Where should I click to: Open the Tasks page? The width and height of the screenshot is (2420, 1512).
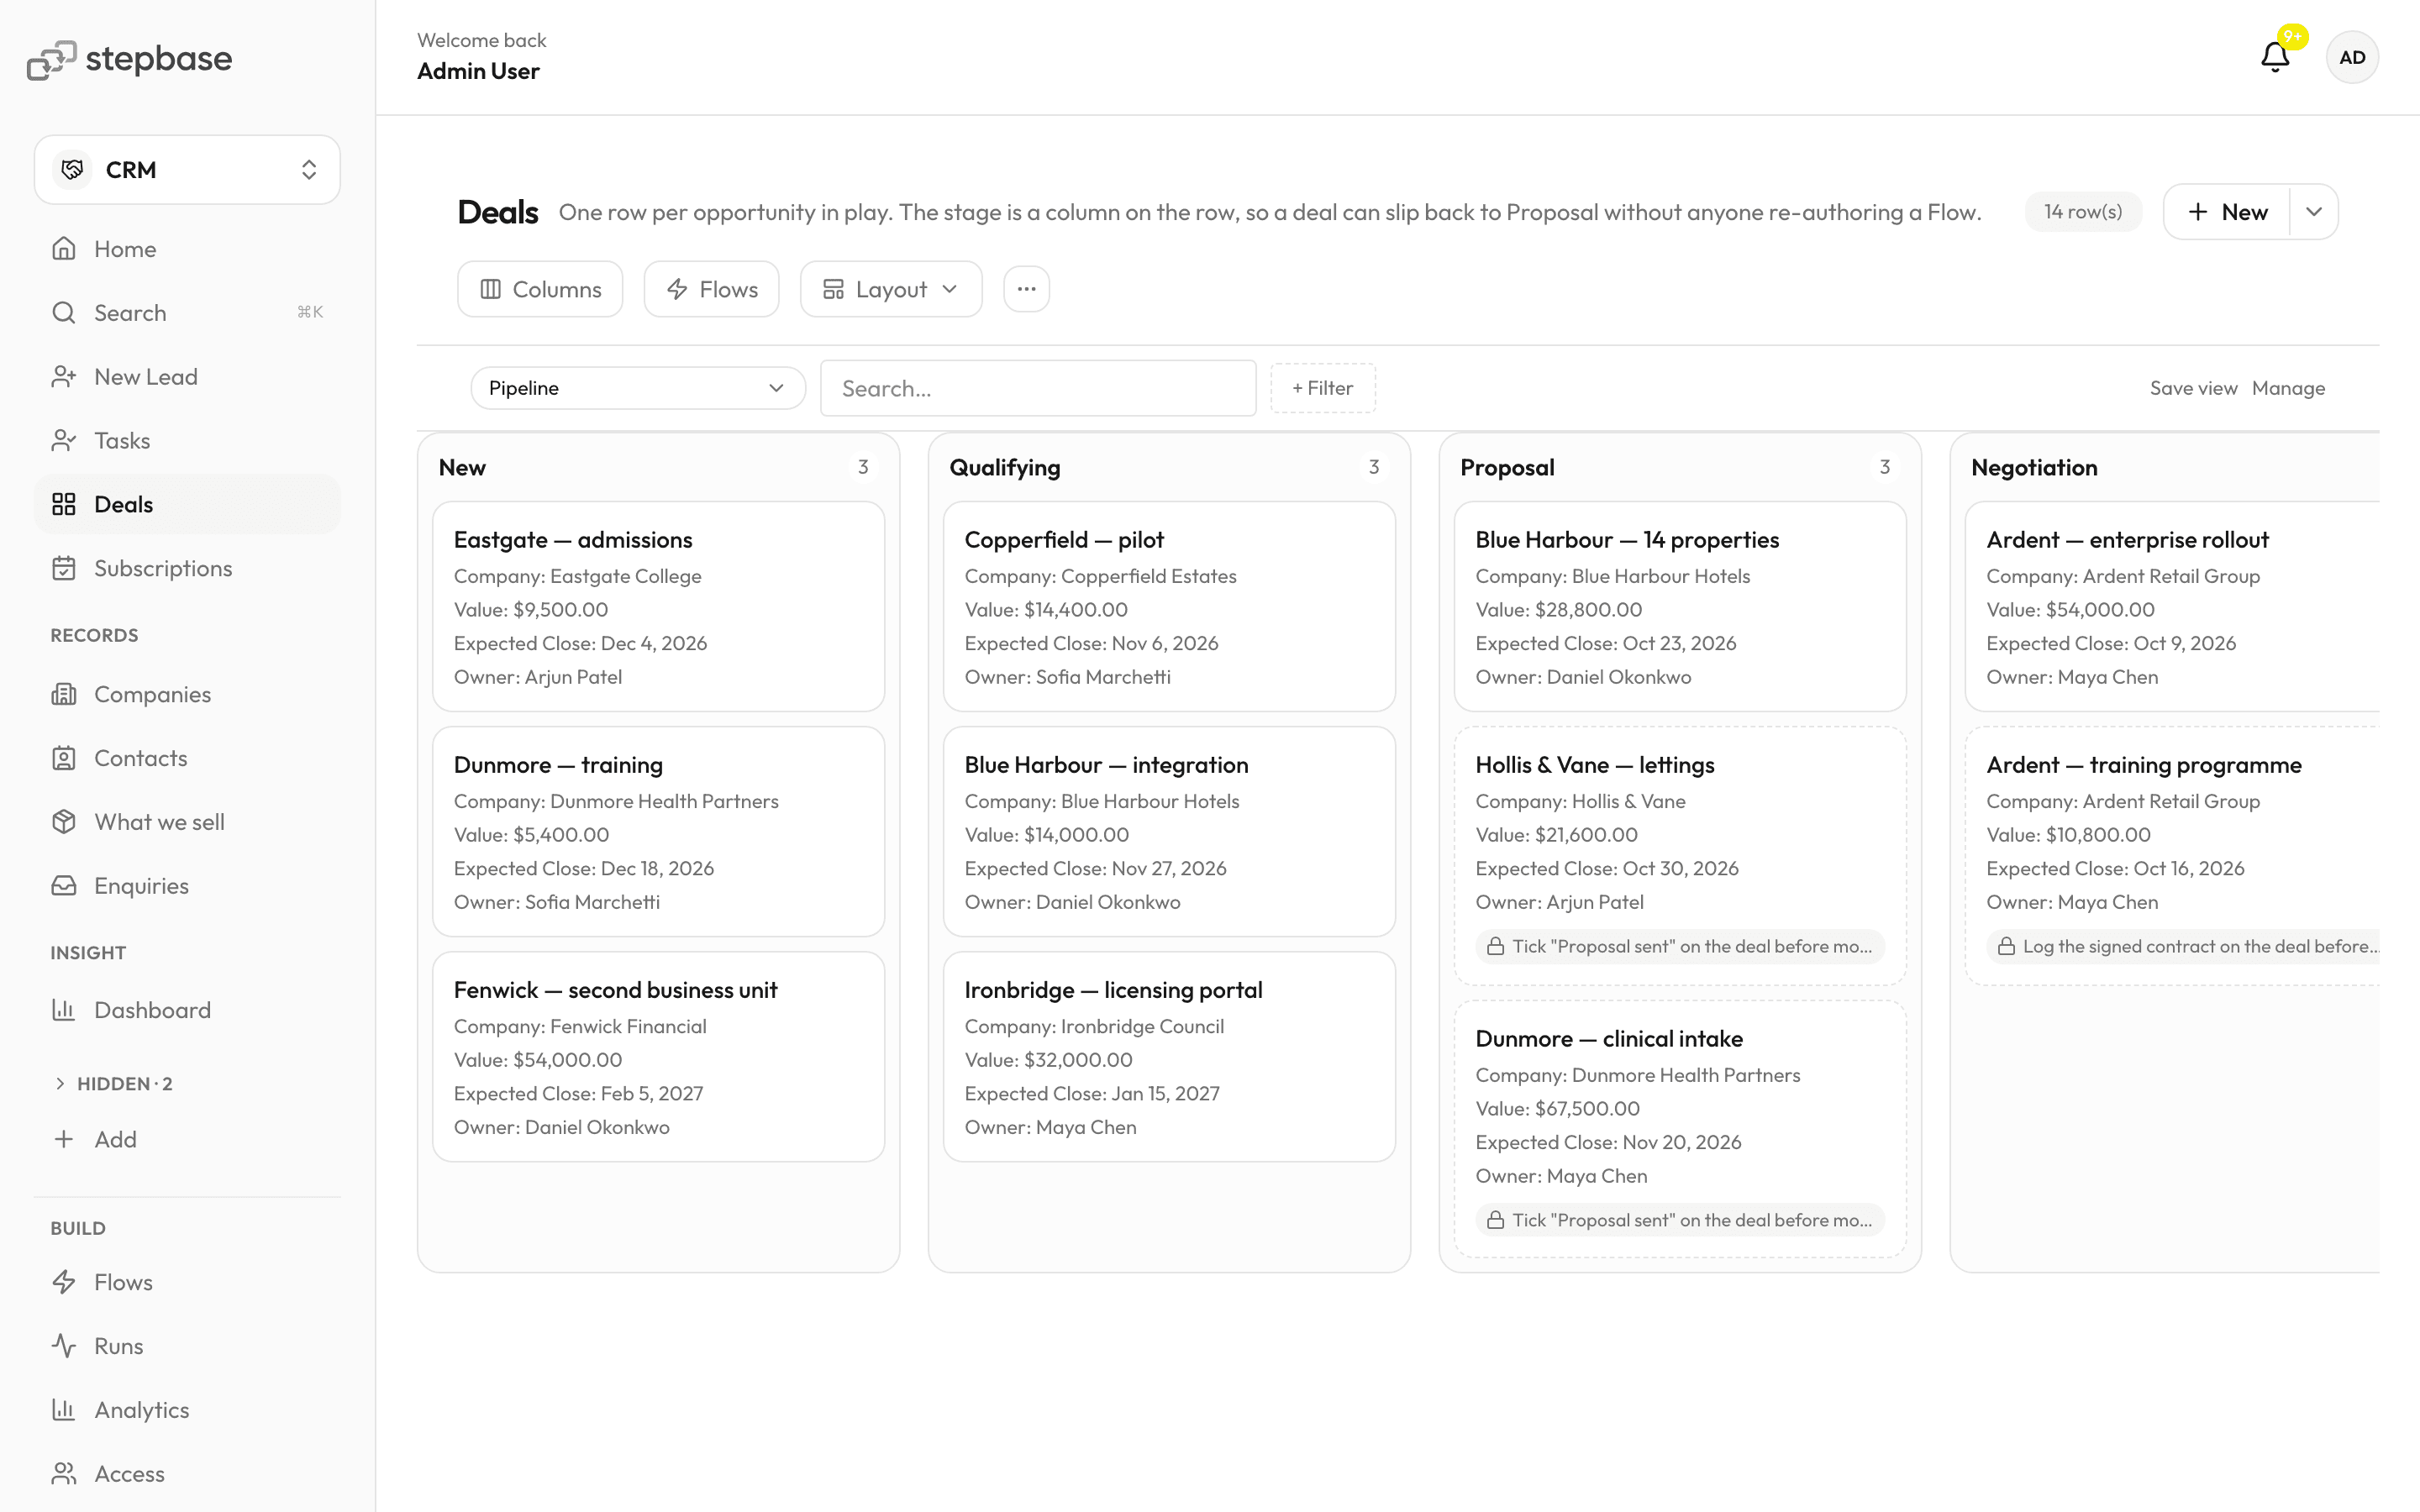[187, 441]
